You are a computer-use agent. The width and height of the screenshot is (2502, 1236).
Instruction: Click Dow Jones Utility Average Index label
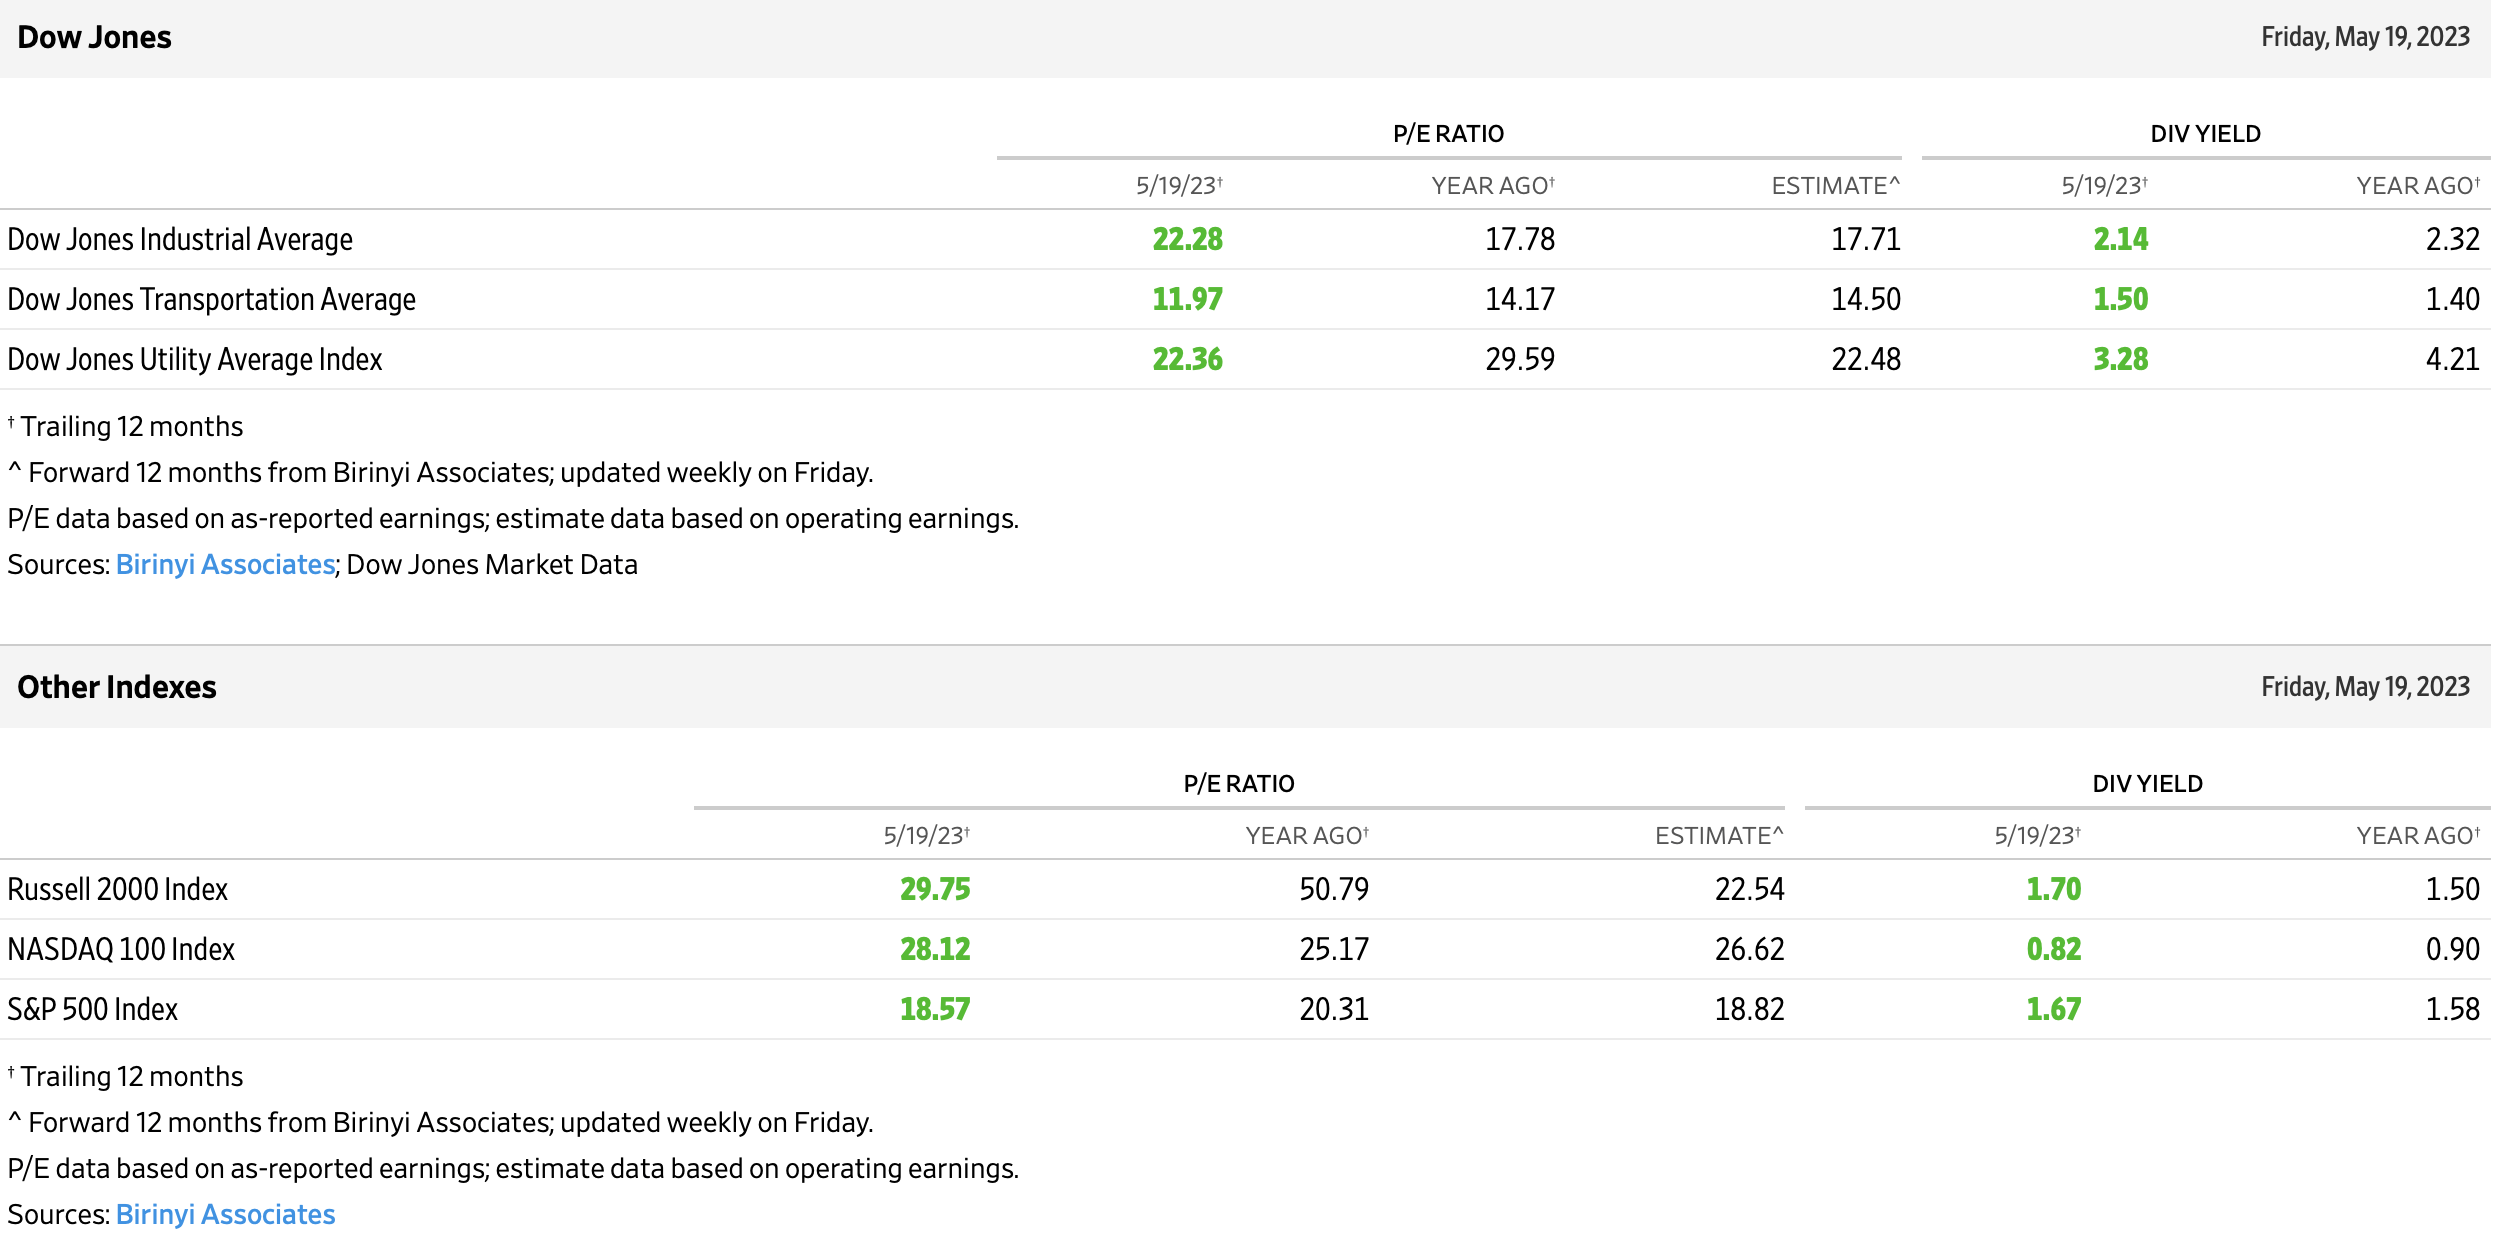195,359
